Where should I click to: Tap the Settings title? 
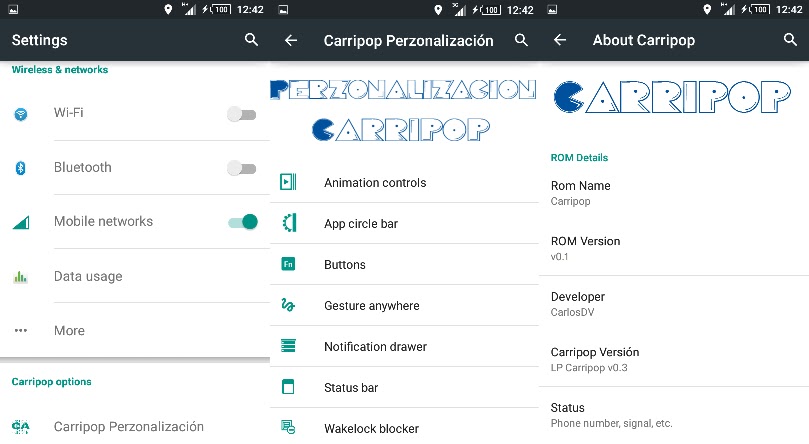pos(40,40)
